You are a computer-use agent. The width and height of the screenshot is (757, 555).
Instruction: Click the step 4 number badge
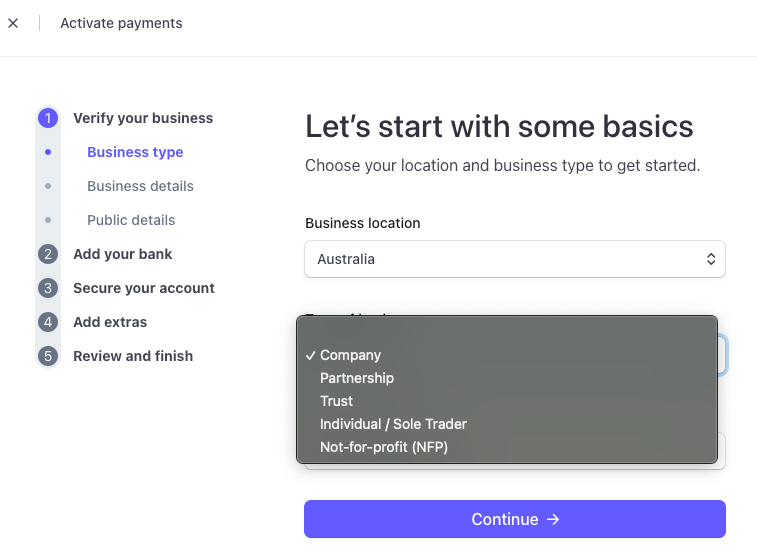48,322
